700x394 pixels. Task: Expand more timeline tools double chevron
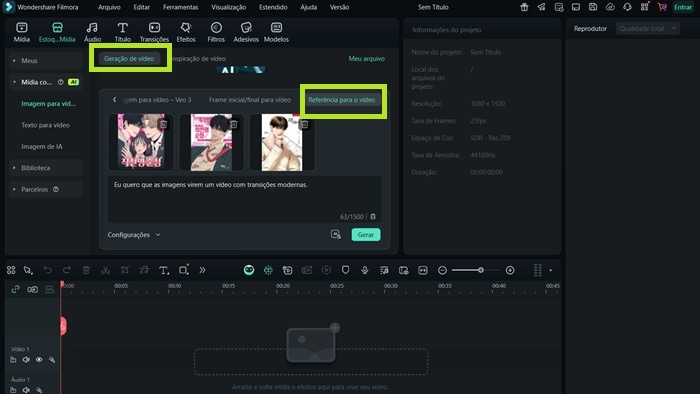pos(202,270)
